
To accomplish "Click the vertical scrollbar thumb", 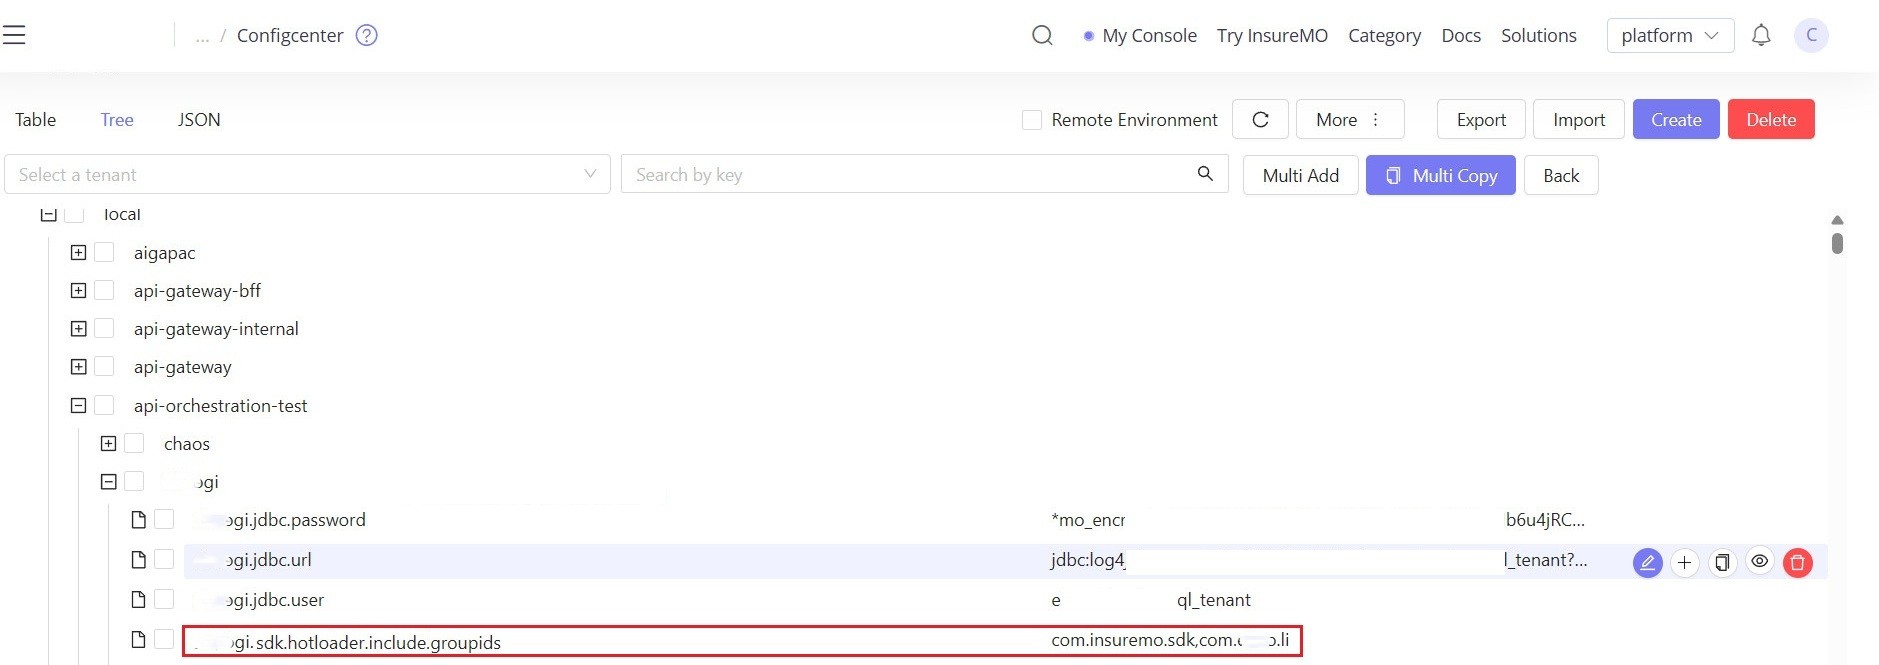I will [1837, 243].
